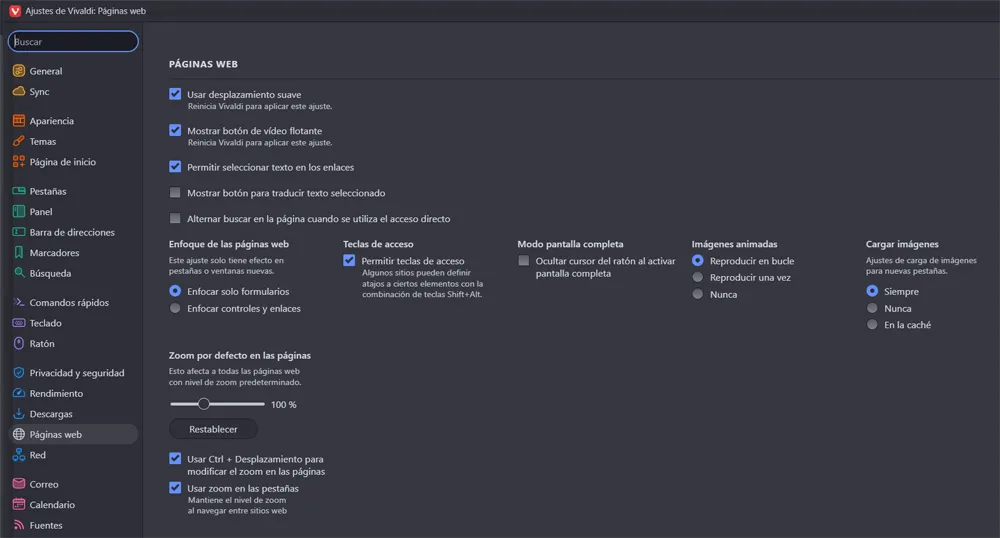Switch to Barra de direcciones section

click(x=73, y=232)
